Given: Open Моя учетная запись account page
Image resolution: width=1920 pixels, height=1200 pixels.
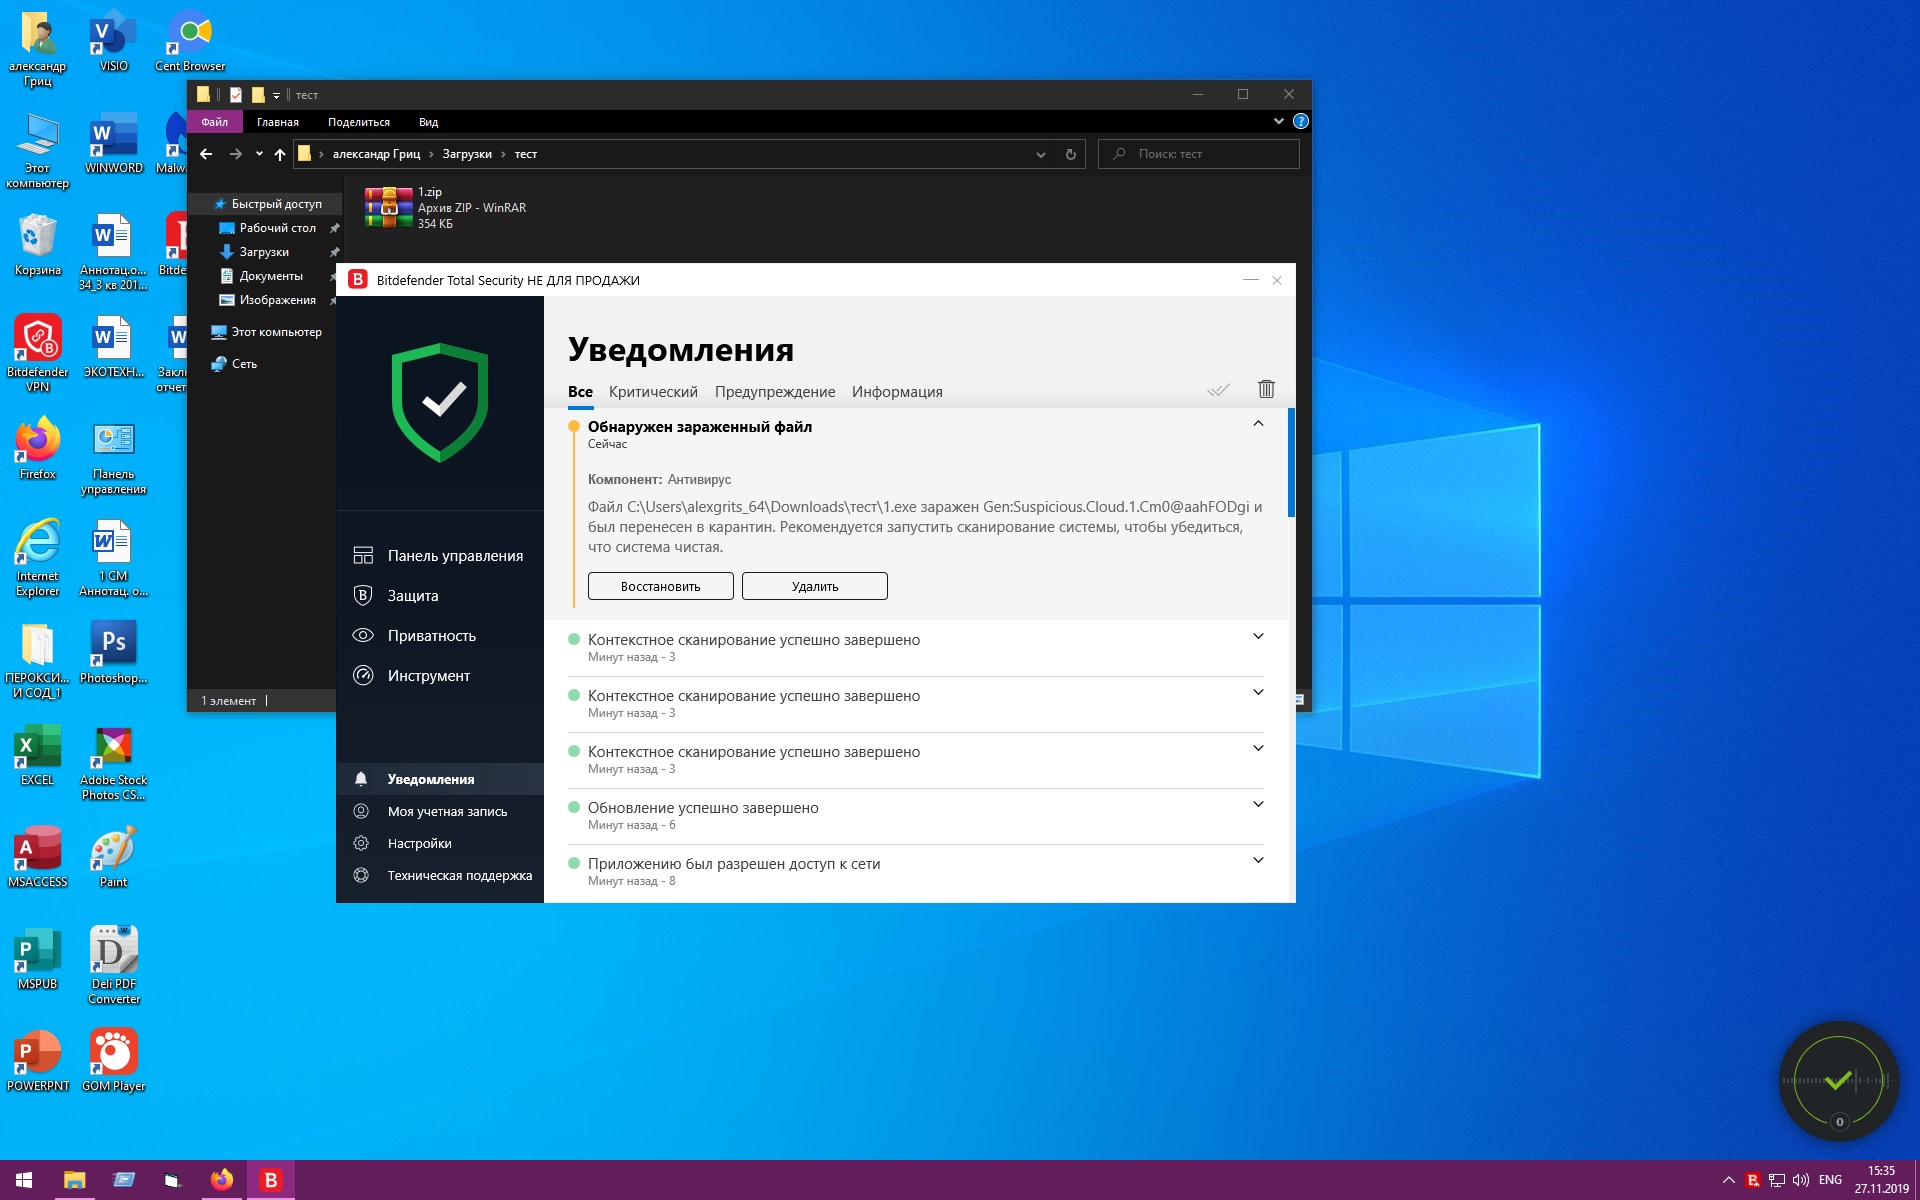Looking at the screenshot, I should (x=446, y=812).
